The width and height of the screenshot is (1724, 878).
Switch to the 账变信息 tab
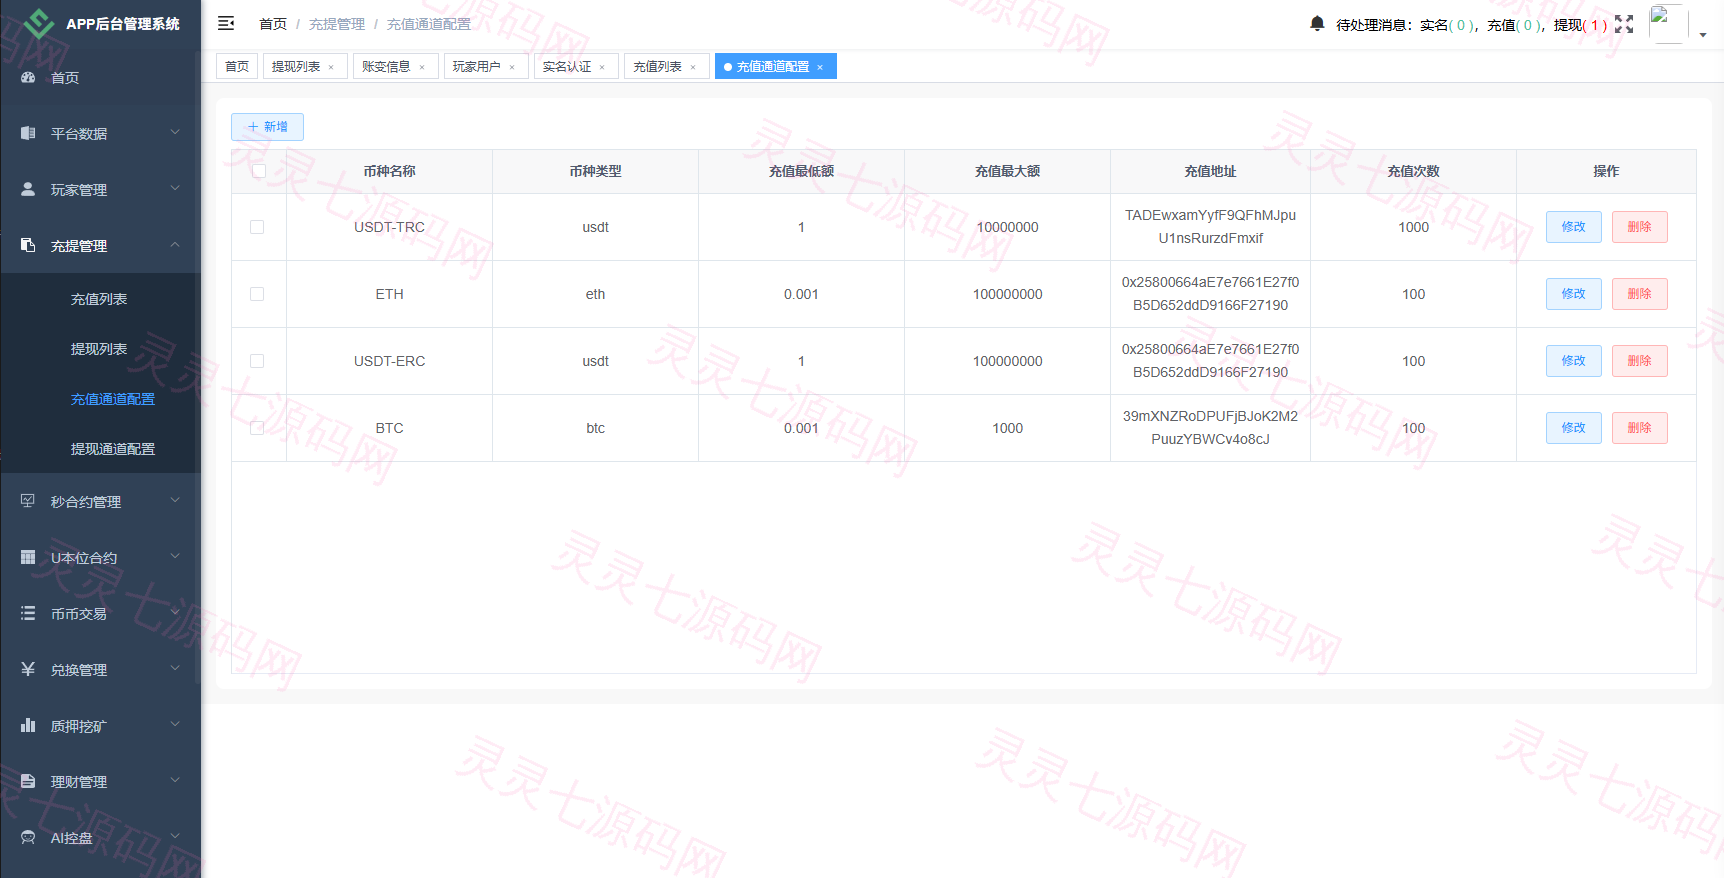(x=395, y=66)
